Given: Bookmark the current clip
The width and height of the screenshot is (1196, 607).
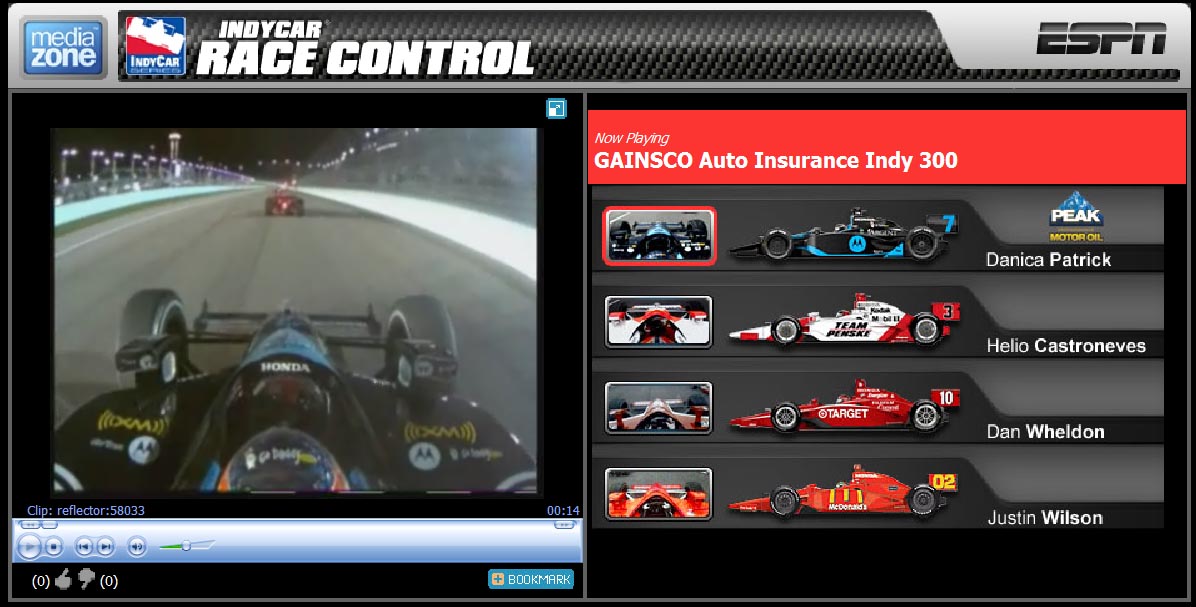Looking at the screenshot, I should coord(531,580).
